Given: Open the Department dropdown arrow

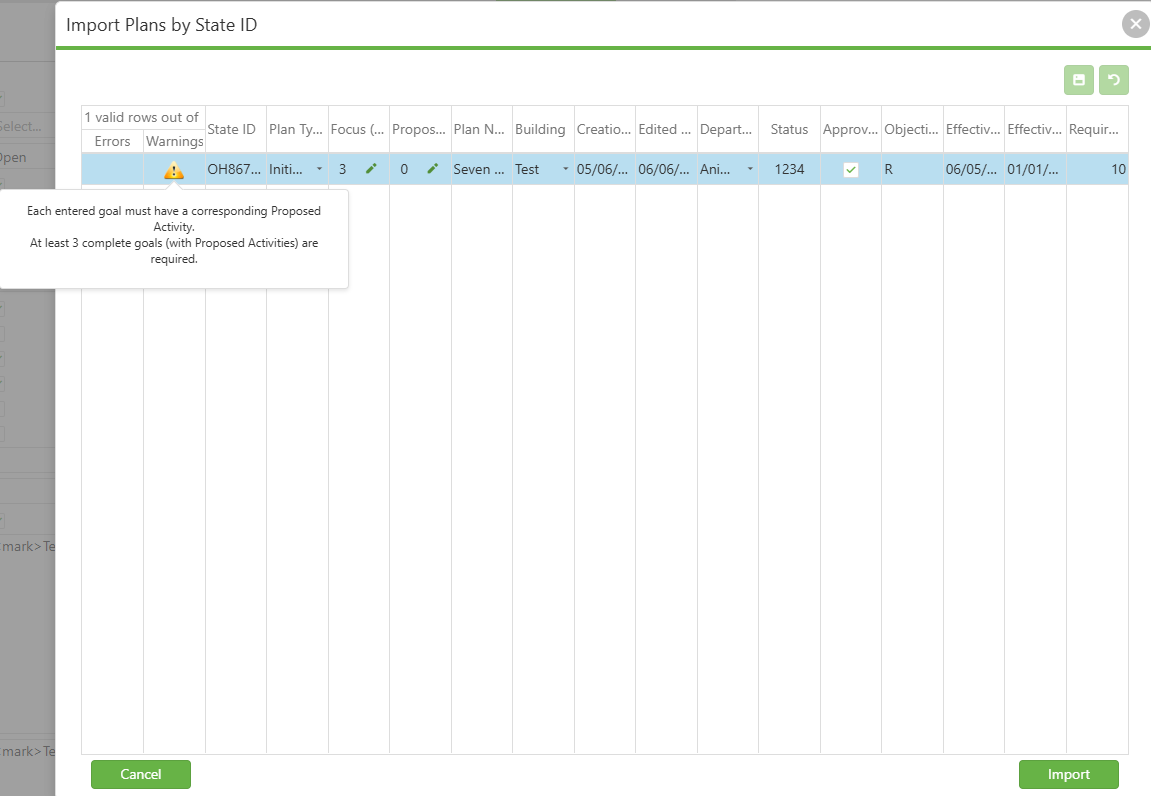Looking at the screenshot, I should click(750, 169).
